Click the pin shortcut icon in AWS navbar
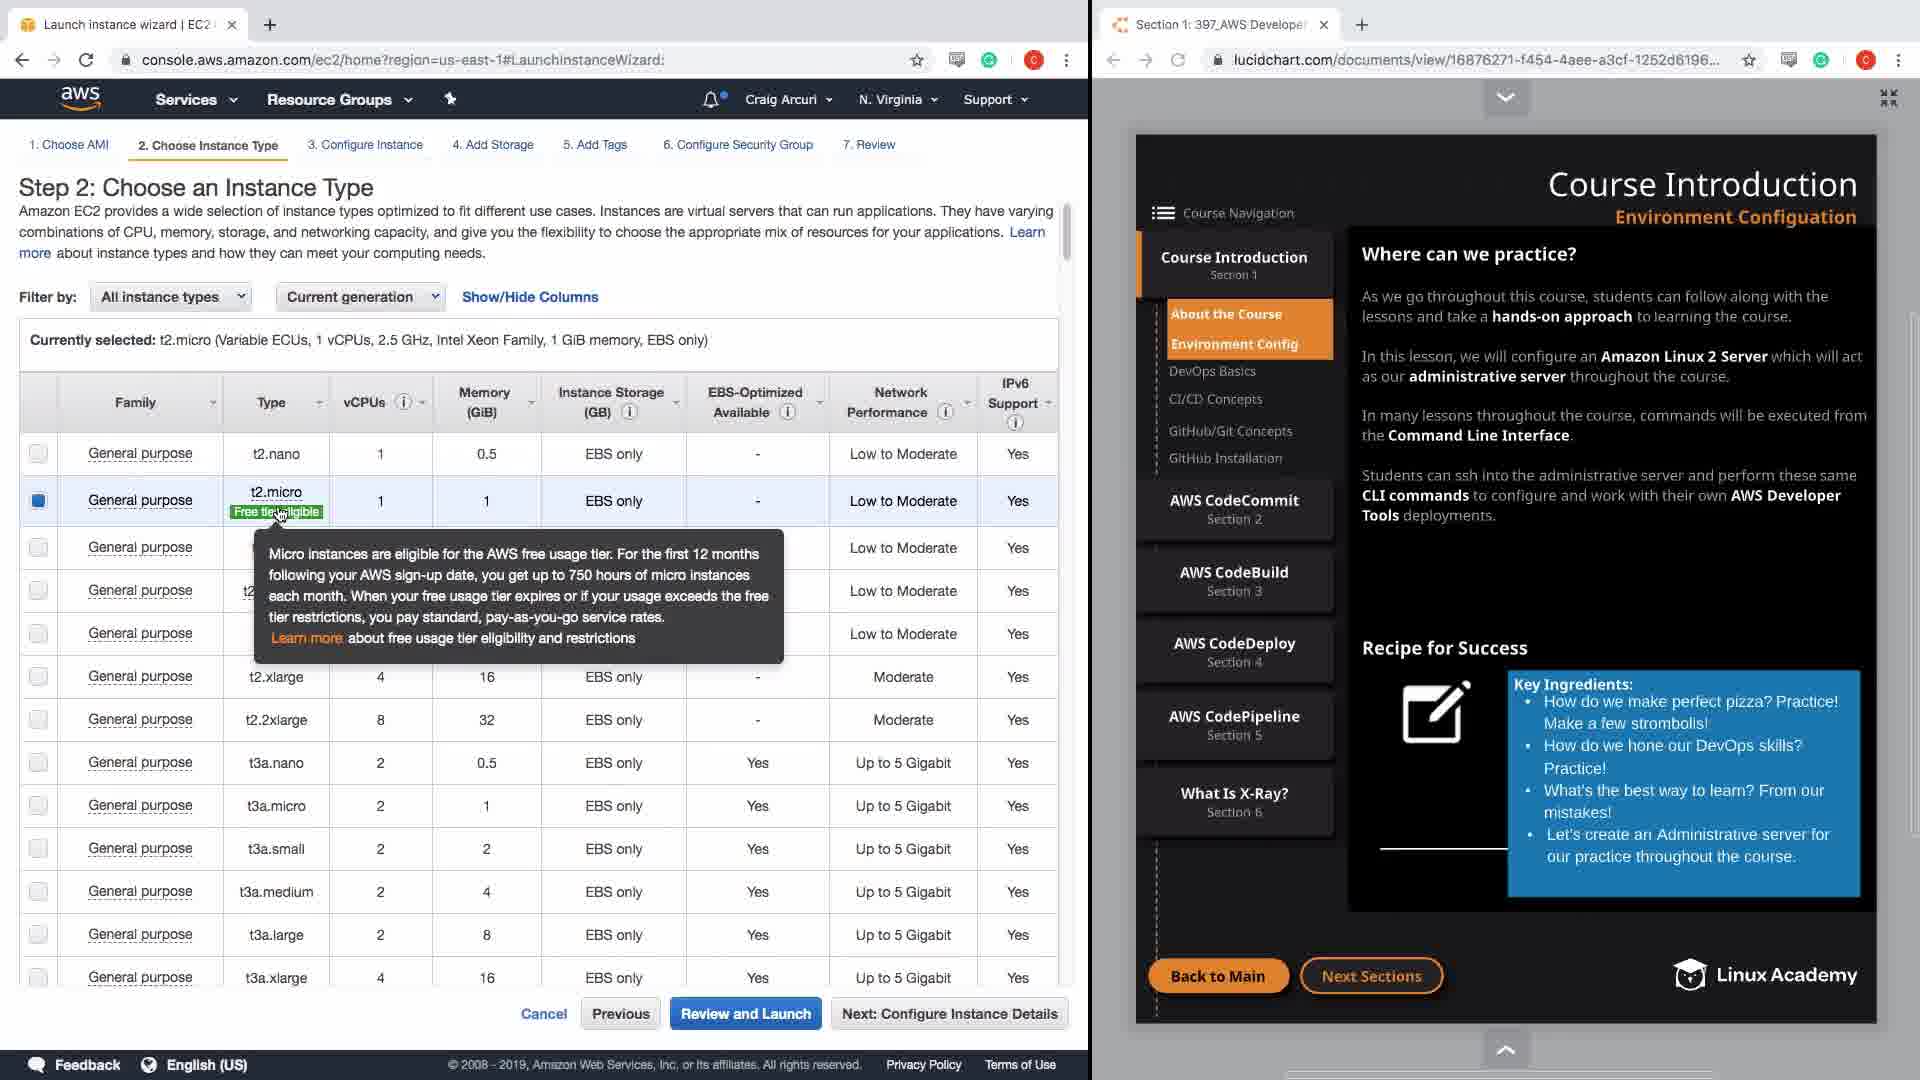 (450, 99)
